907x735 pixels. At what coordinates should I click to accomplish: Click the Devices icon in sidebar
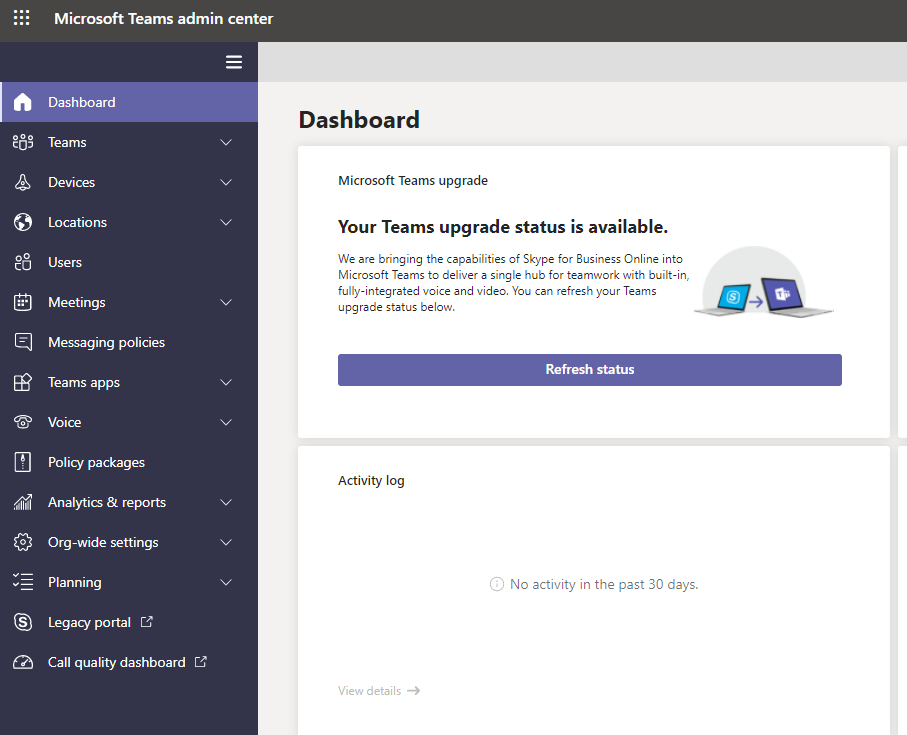(23, 182)
